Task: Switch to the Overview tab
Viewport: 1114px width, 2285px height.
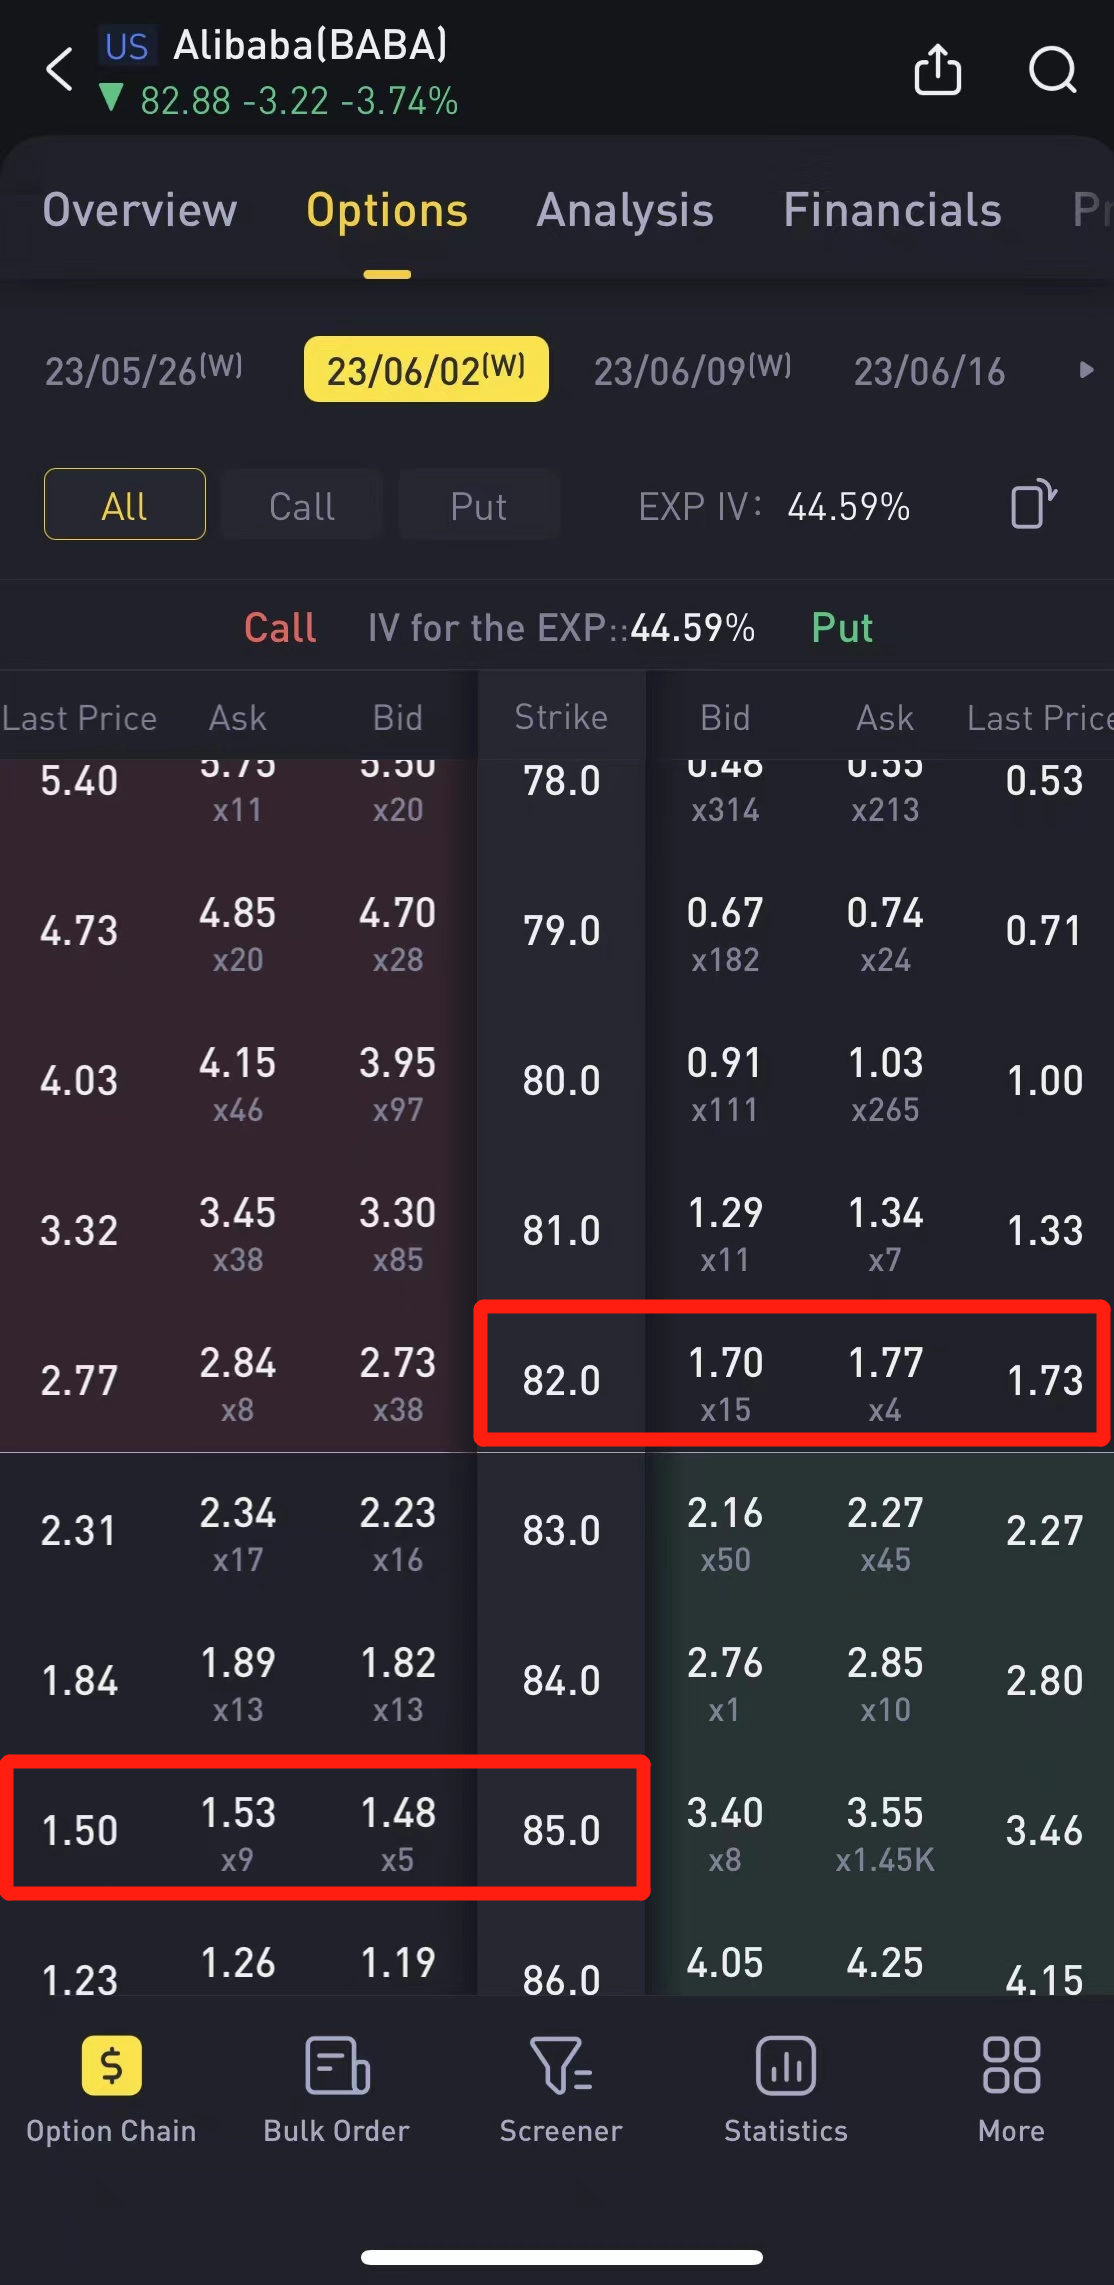Action: tap(140, 210)
